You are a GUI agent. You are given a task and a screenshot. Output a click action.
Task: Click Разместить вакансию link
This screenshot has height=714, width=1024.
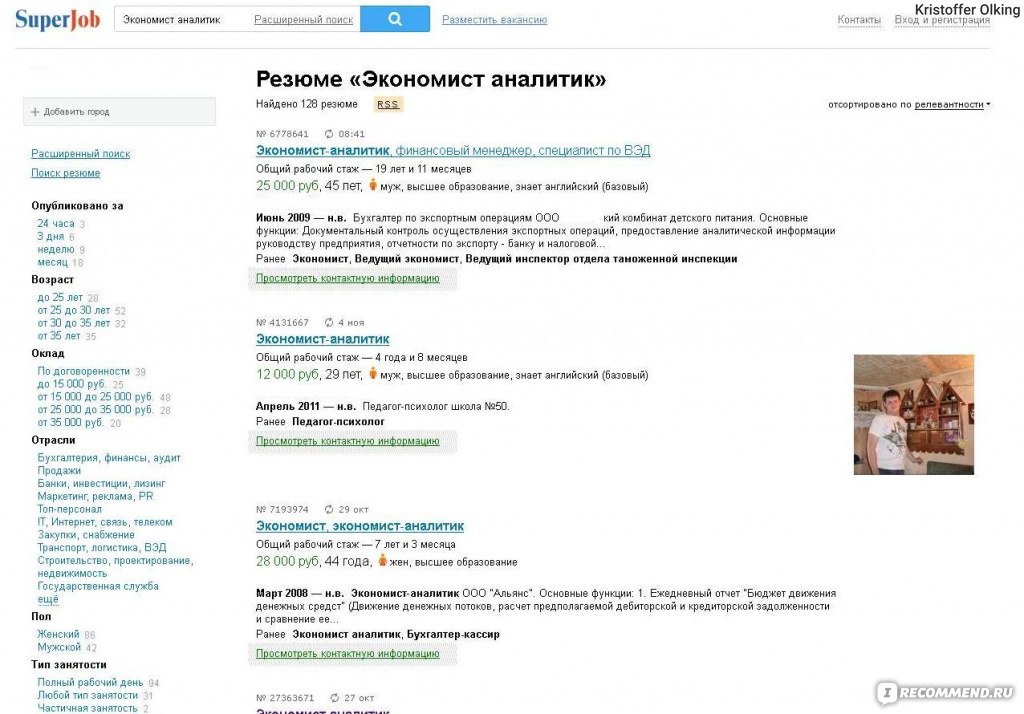pos(494,20)
